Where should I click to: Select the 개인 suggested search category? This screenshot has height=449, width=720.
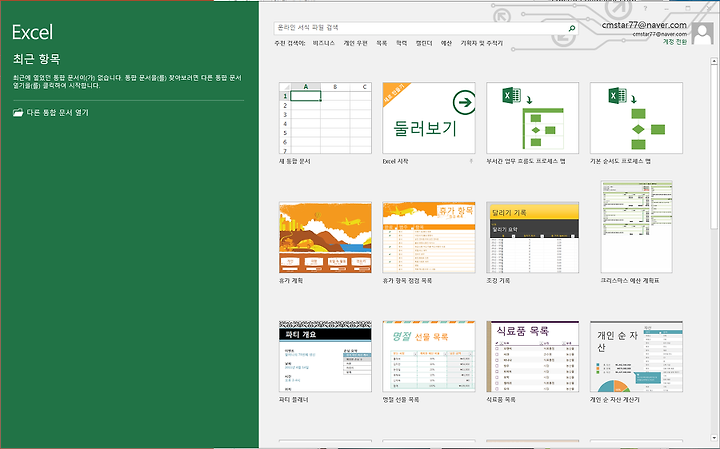pos(355,43)
